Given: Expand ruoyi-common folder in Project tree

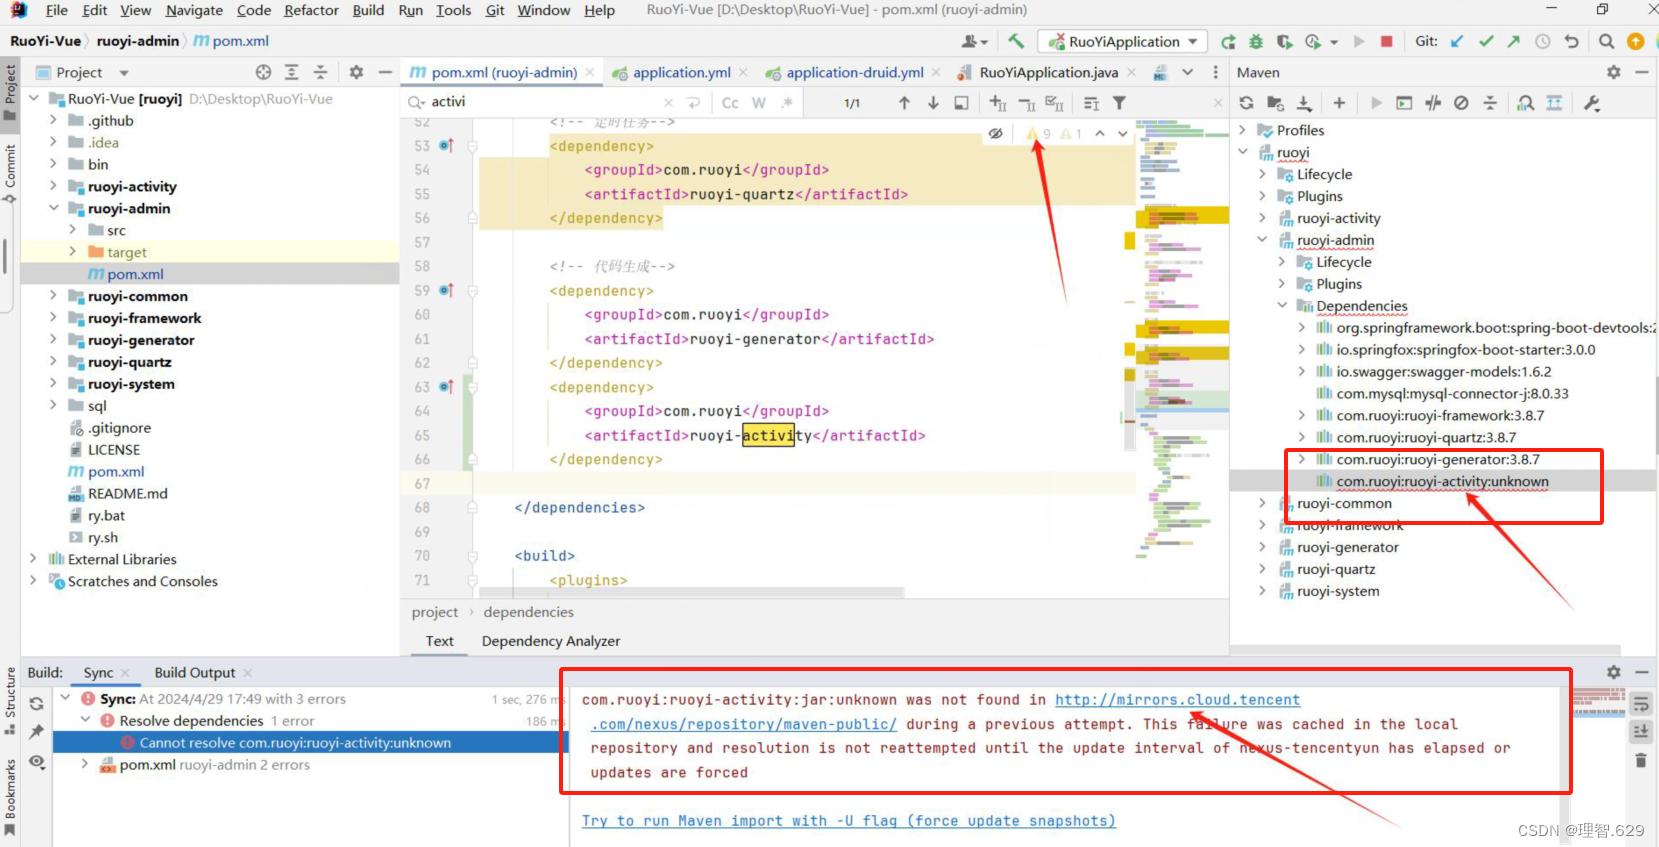Looking at the screenshot, I should (x=53, y=296).
